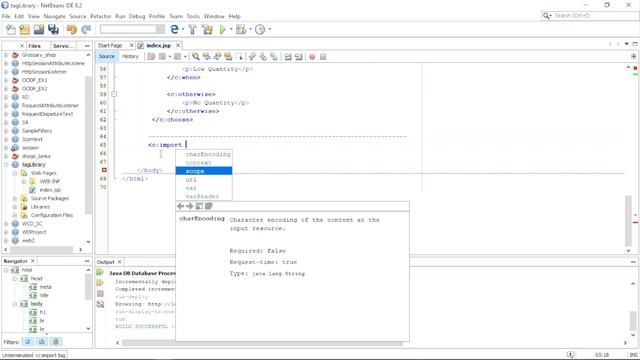This screenshot has height=360, width=640.
Task: Click the New File toolbar icon
Action: click(11, 29)
